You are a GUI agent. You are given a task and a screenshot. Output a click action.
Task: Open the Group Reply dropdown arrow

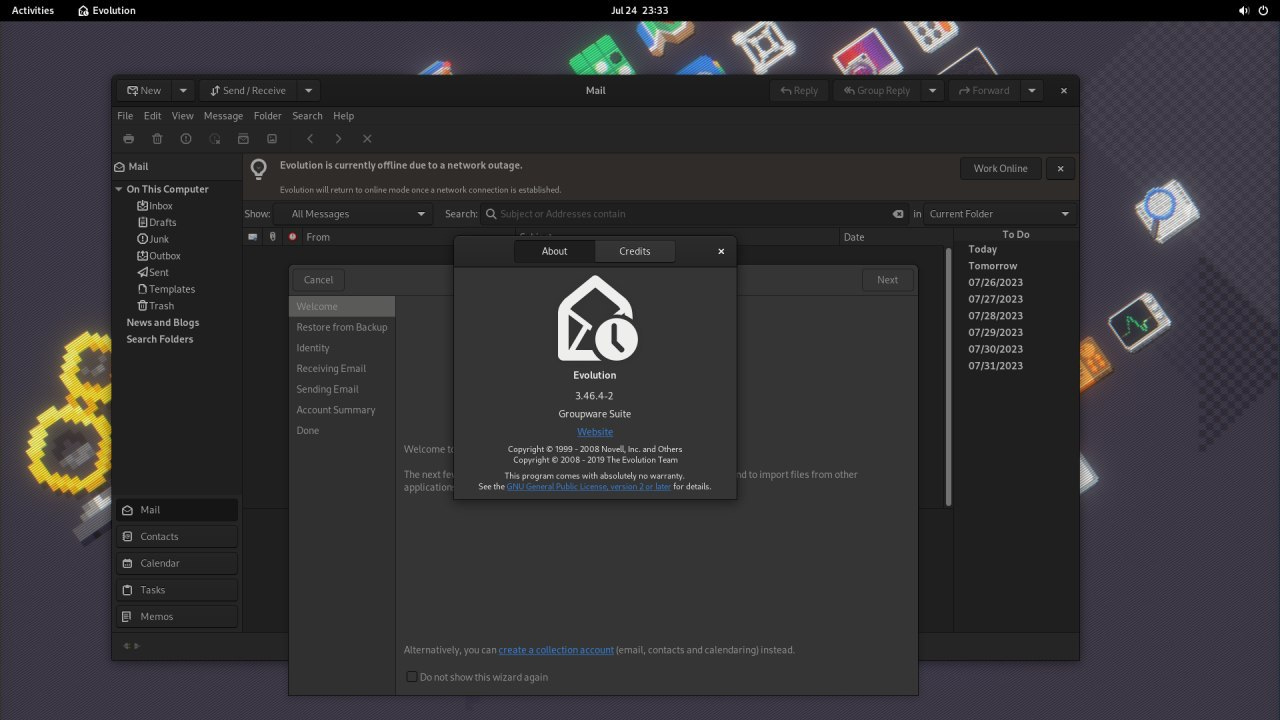[932, 90]
